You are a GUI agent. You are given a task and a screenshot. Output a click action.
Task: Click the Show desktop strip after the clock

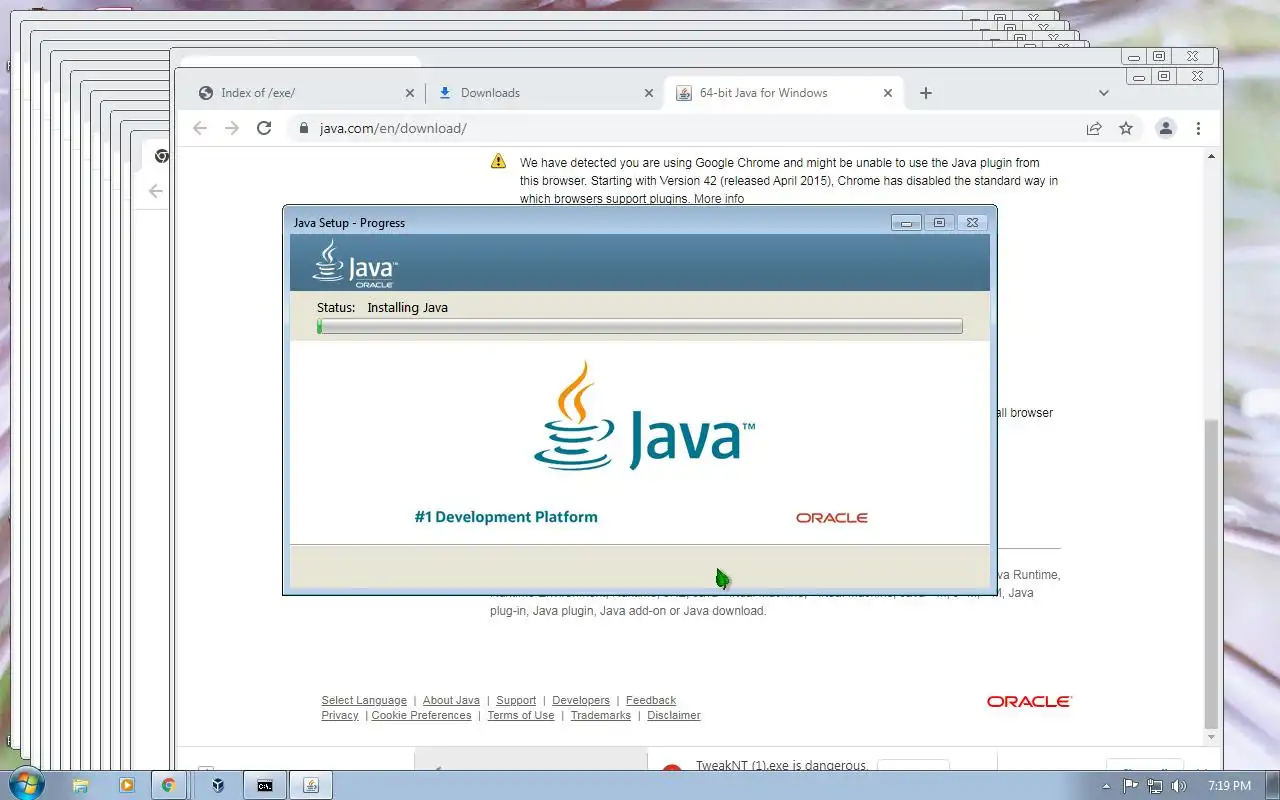coord(1272,786)
